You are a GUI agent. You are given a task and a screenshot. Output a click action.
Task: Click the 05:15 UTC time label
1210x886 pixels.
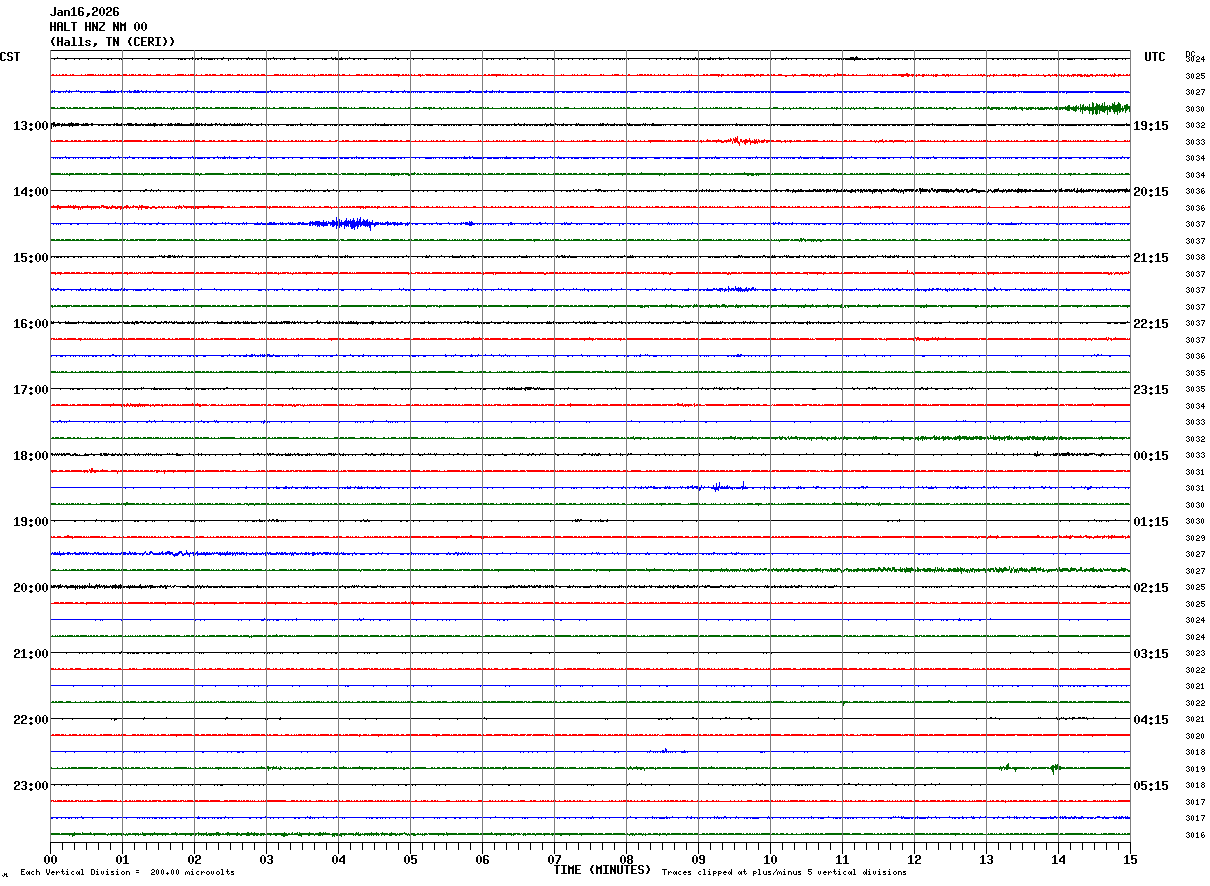1151,786
